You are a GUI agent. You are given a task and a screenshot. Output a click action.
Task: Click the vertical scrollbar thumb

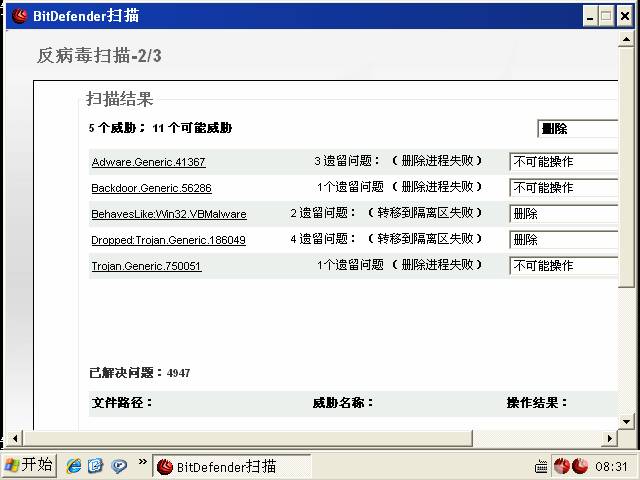pos(626,168)
